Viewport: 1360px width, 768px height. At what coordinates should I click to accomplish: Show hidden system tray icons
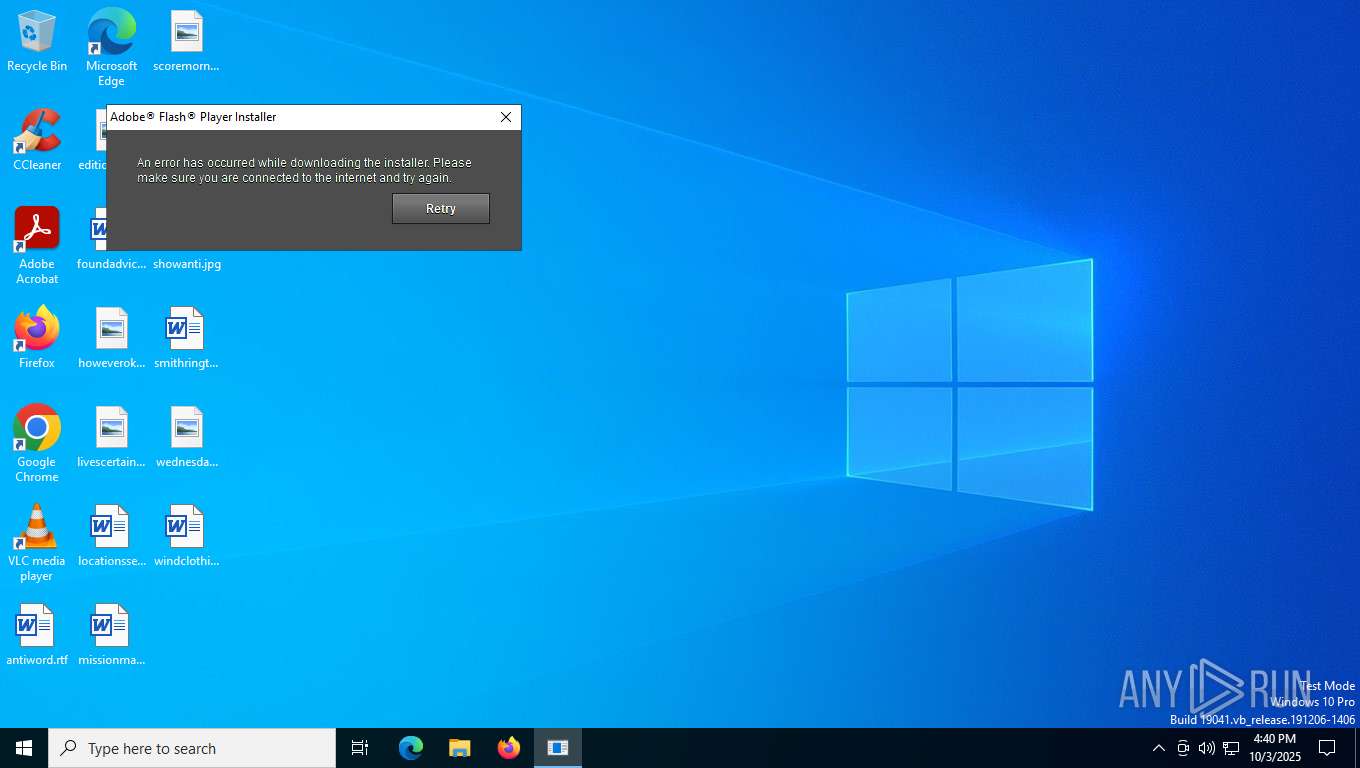point(1158,748)
